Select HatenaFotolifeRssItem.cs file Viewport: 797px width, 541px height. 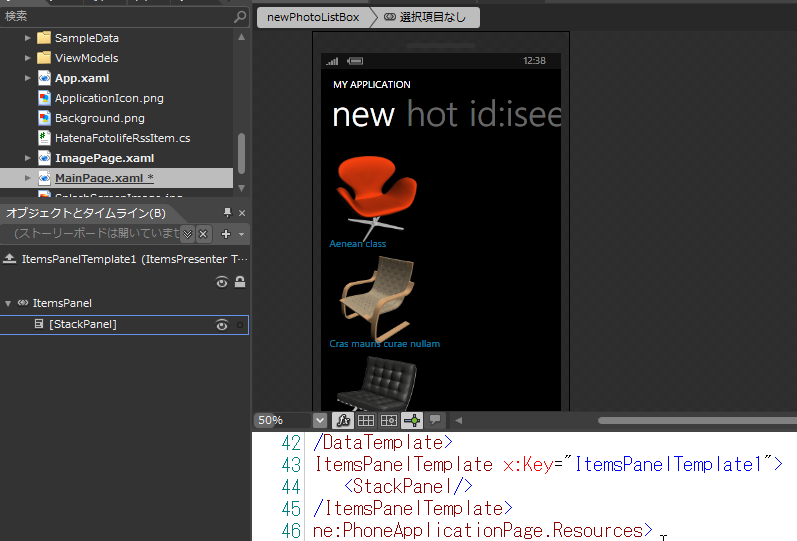point(122,138)
